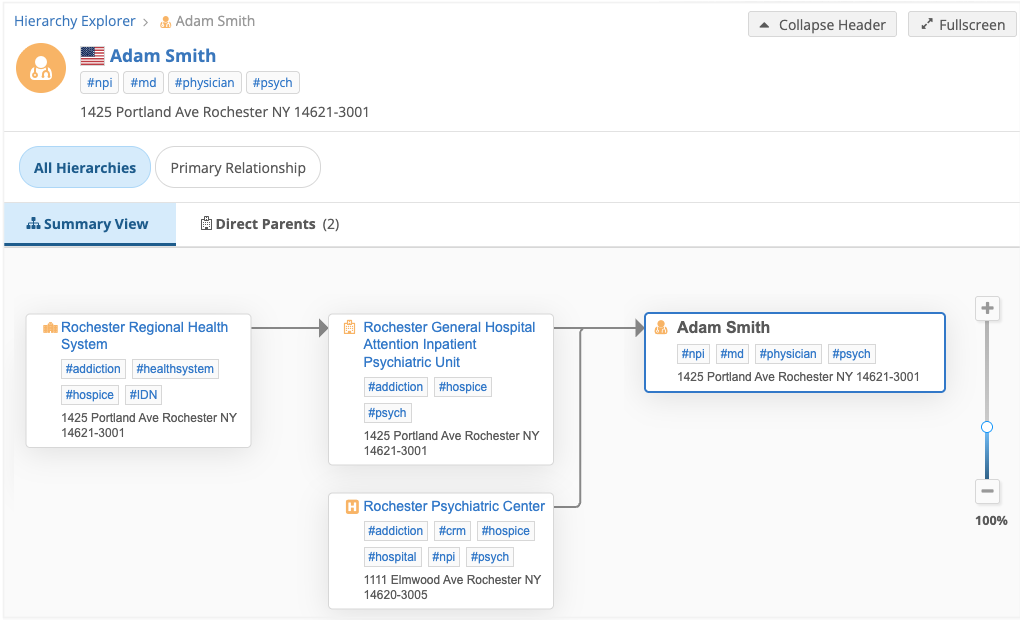Click the zoom slider handle
The width and height of the screenshot is (1020, 622).
pos(987,427)
